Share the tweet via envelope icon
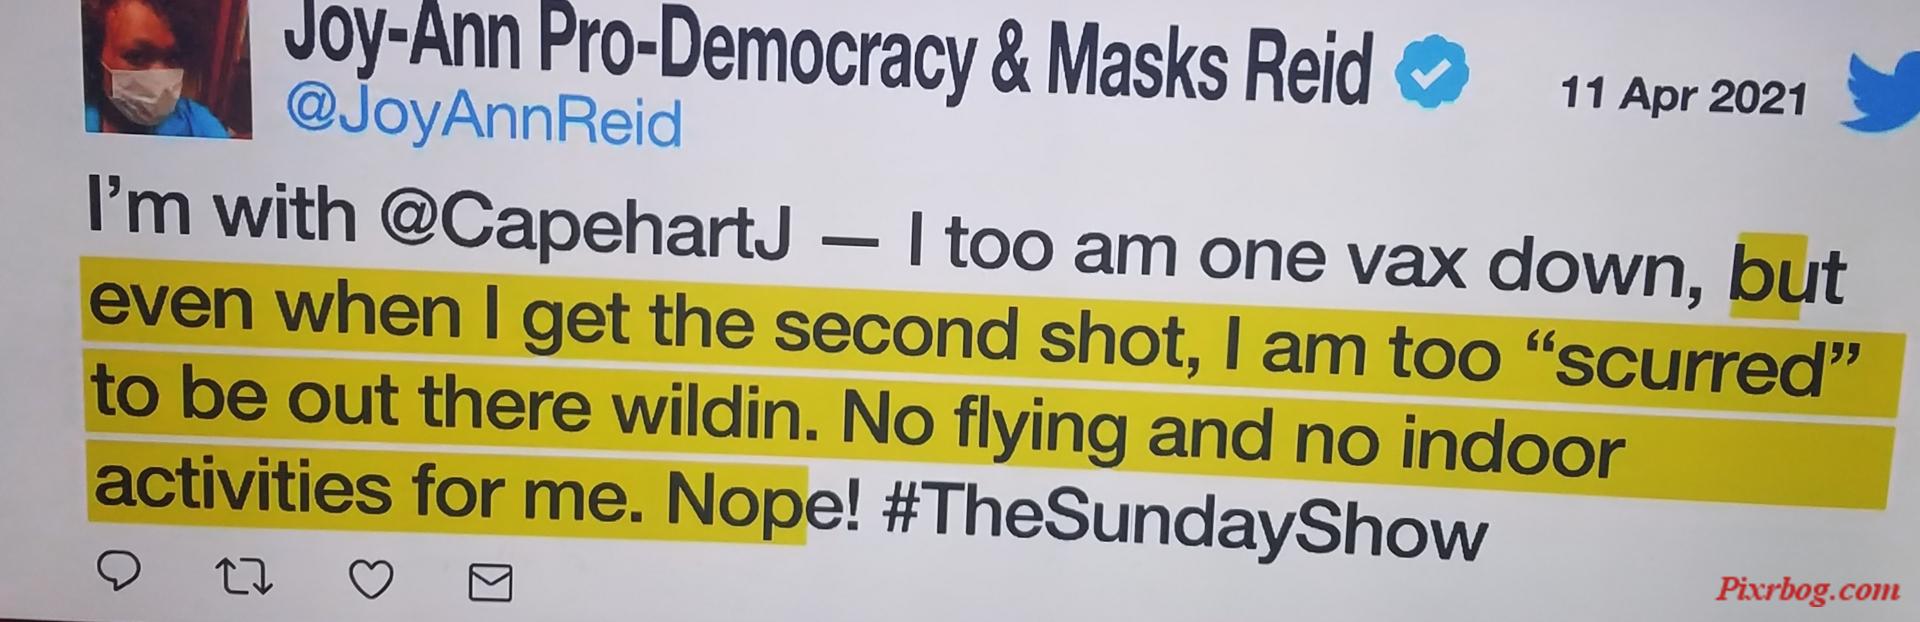1920x622 pixels. coord(490,583)
